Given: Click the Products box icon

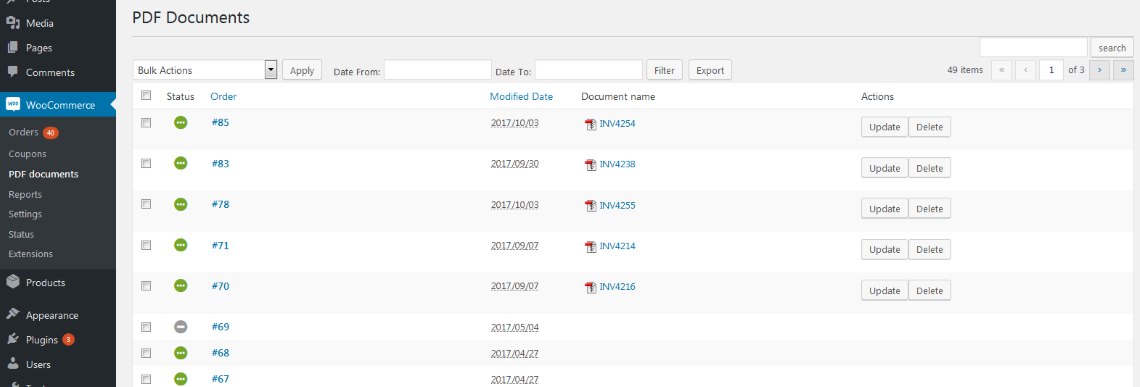Looking at the screenshot, I should [x=12, y=282].
